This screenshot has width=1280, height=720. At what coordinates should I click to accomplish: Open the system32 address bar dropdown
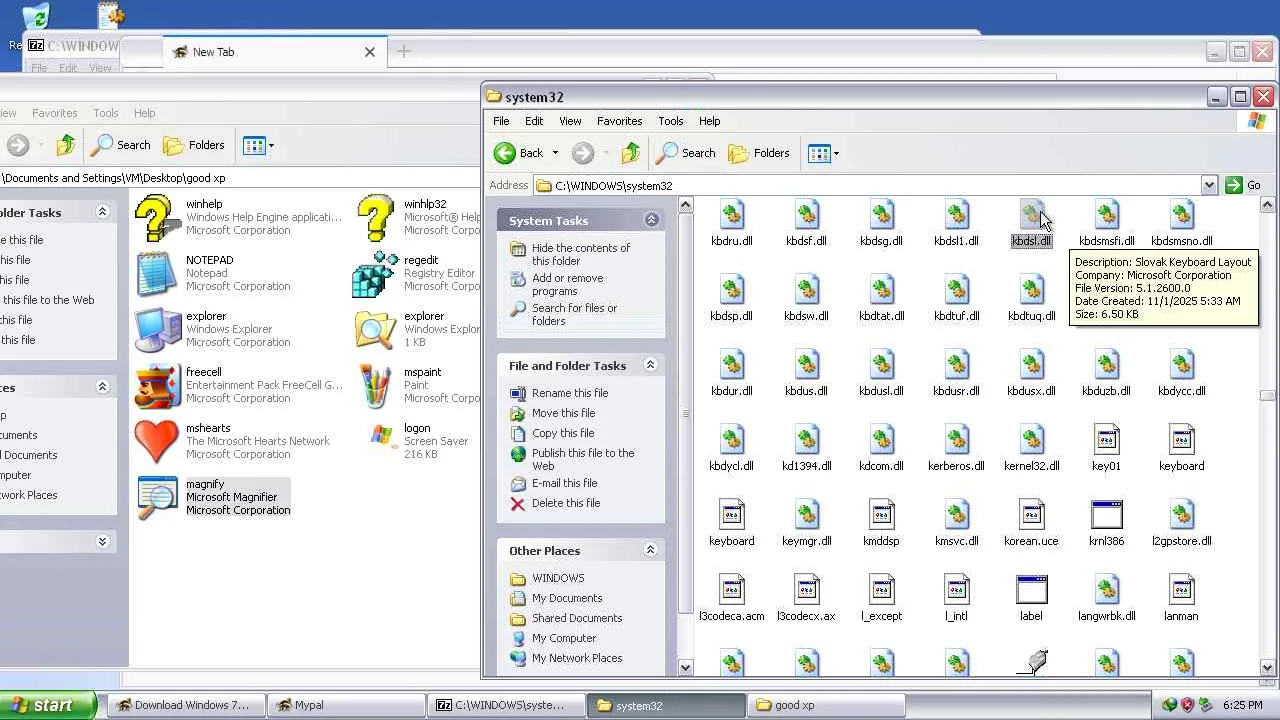point(1209,185)
